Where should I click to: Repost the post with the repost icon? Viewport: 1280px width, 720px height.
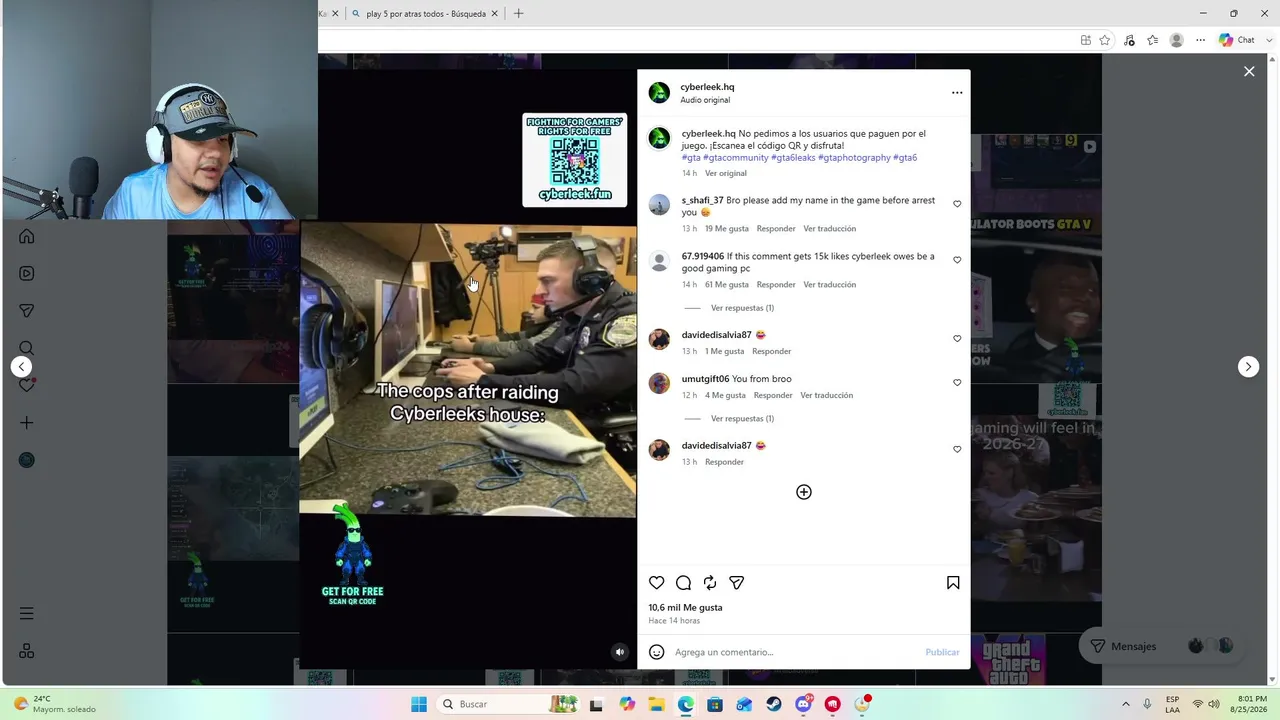710,583
